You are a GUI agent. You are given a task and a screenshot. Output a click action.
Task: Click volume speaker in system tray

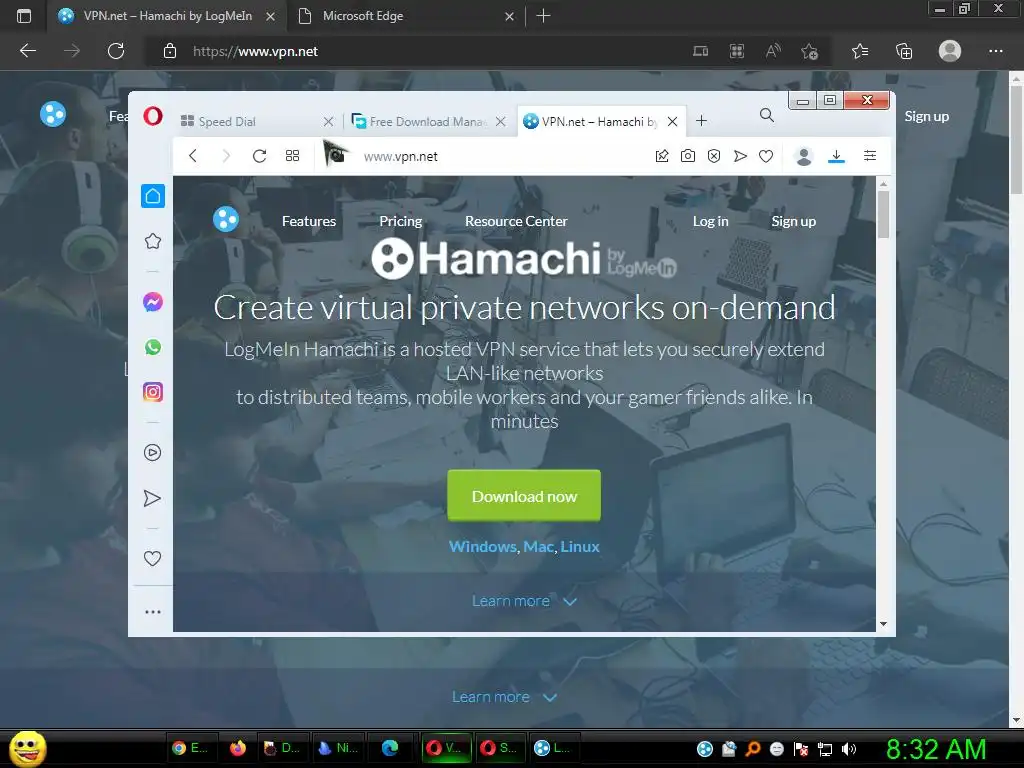[x=849, y=749]
